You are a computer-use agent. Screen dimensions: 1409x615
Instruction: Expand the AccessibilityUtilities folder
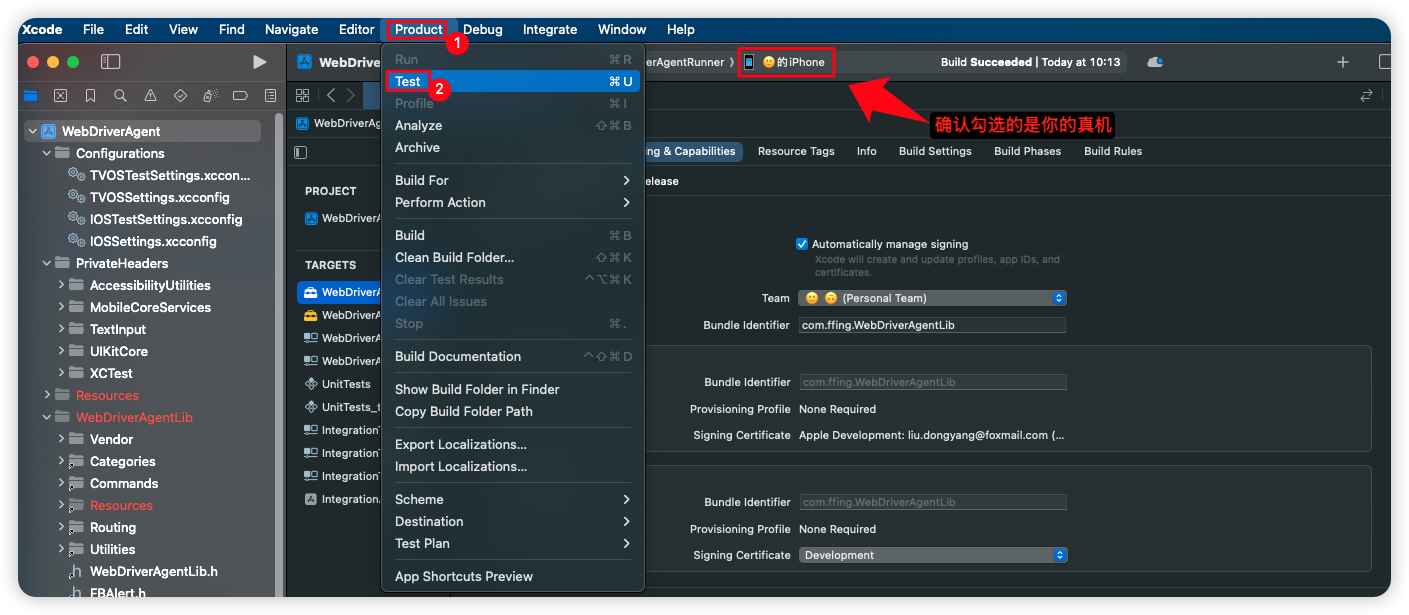click(x=61, y=286)
